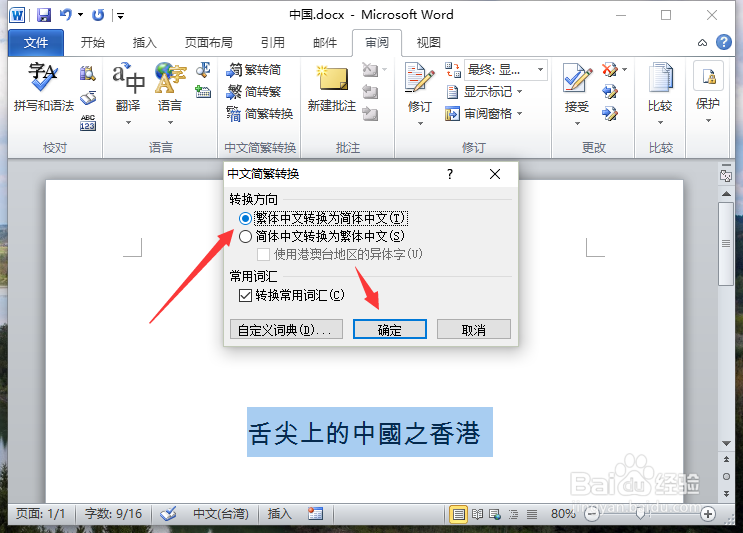Click the 语言 language globe icon
This screenshot has width=743, height=533.
point(170,78)
